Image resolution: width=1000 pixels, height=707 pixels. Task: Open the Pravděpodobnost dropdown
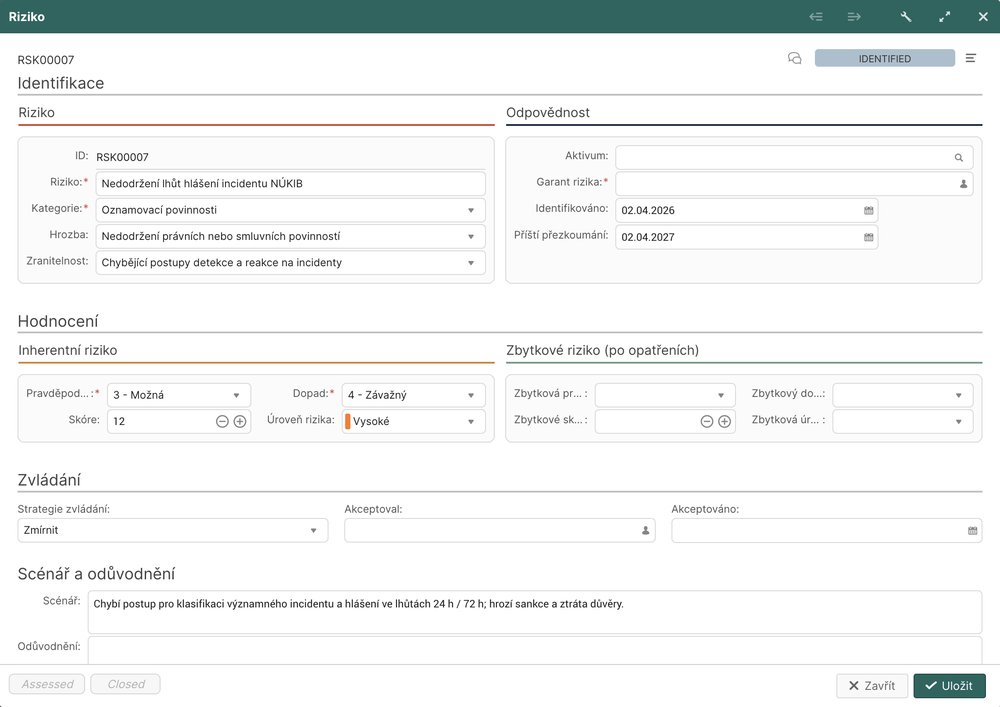pos(236,395)
